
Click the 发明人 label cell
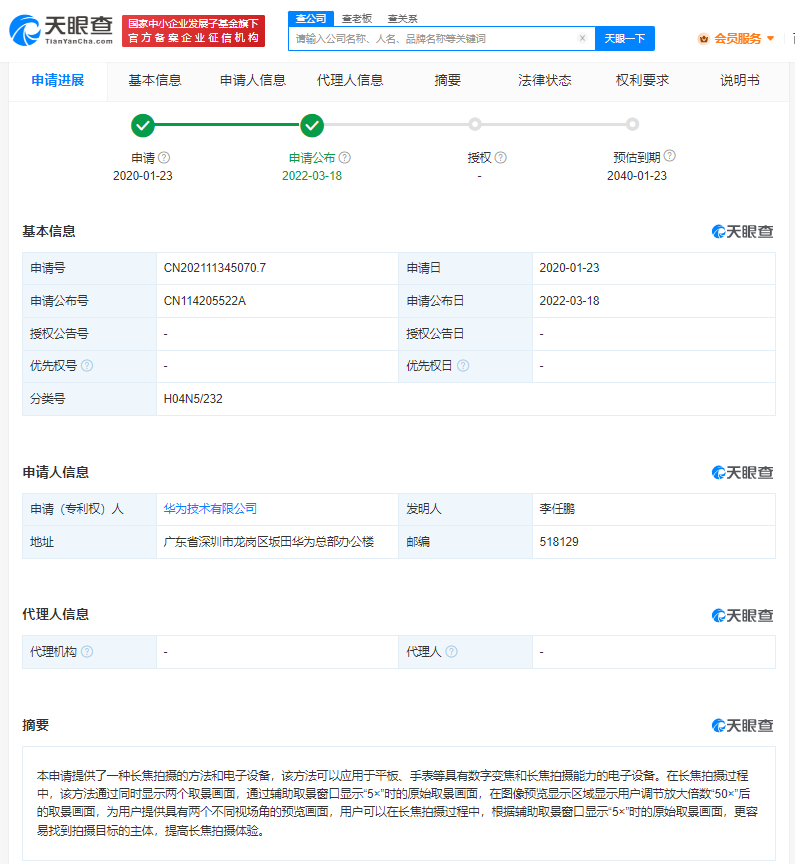point(466,509)
